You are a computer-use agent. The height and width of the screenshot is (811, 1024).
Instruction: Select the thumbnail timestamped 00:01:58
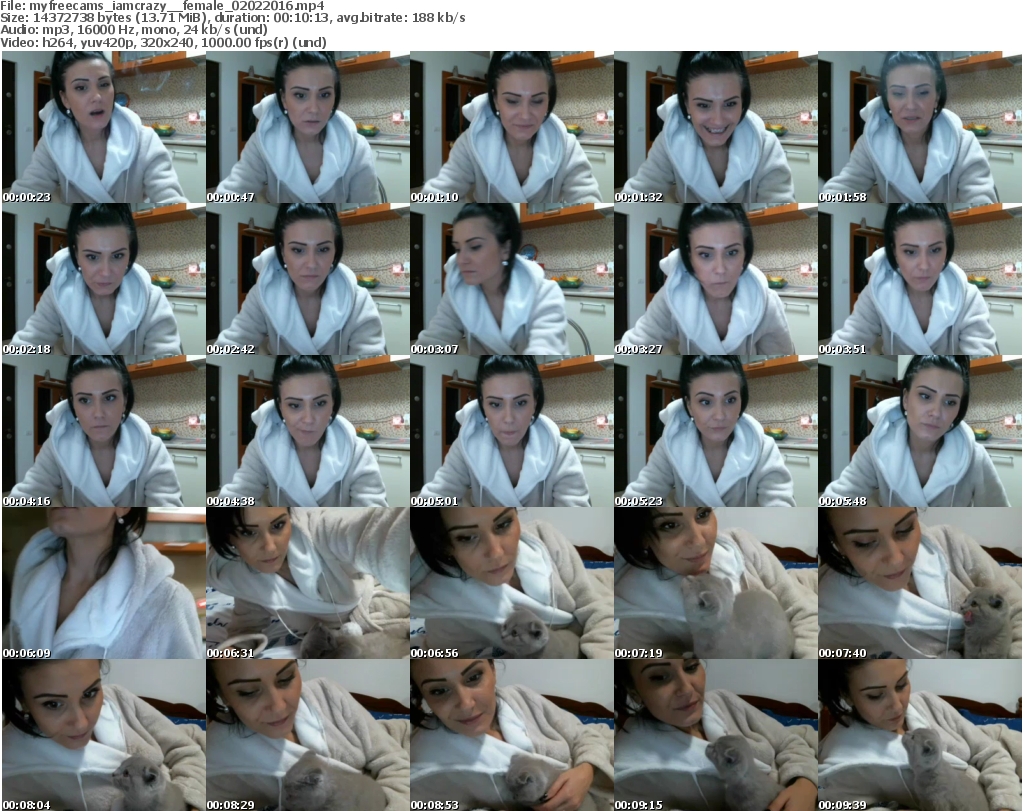pyautogui.click(x=920, y=127)
